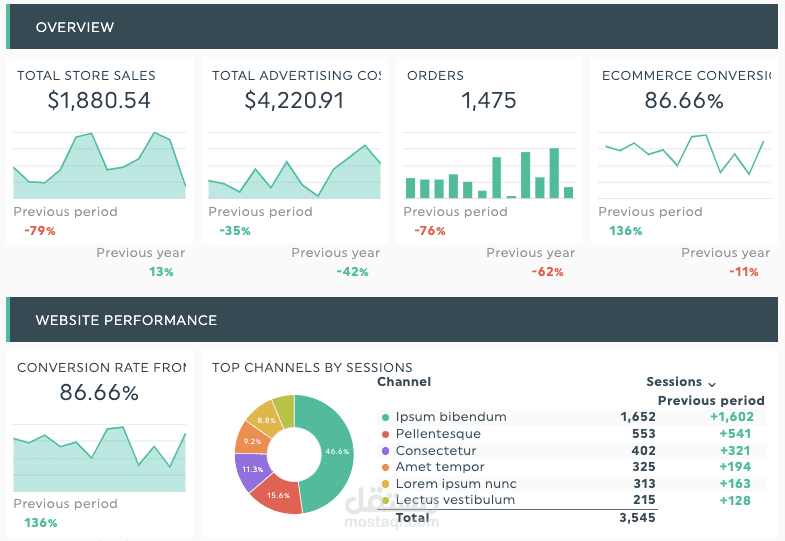Image resolution: width=785 pixels, height=541 pixels.
Task: Select the Ipsum bibendum channel row
Action: [x=571, y=417]
